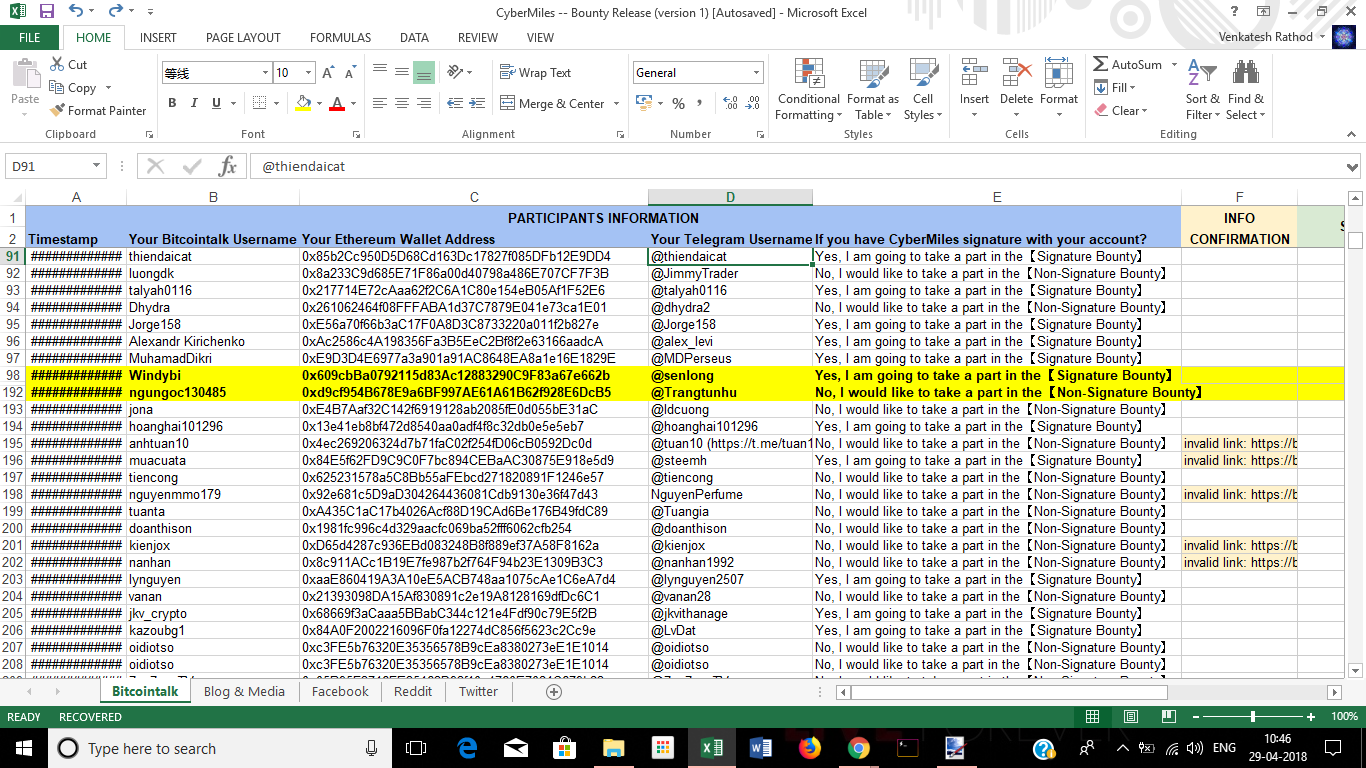Open the General number format dropdown
Image resolution: width=1366 pixels, height=768 pixels.
pyautogui.click(x=756, y=73)
